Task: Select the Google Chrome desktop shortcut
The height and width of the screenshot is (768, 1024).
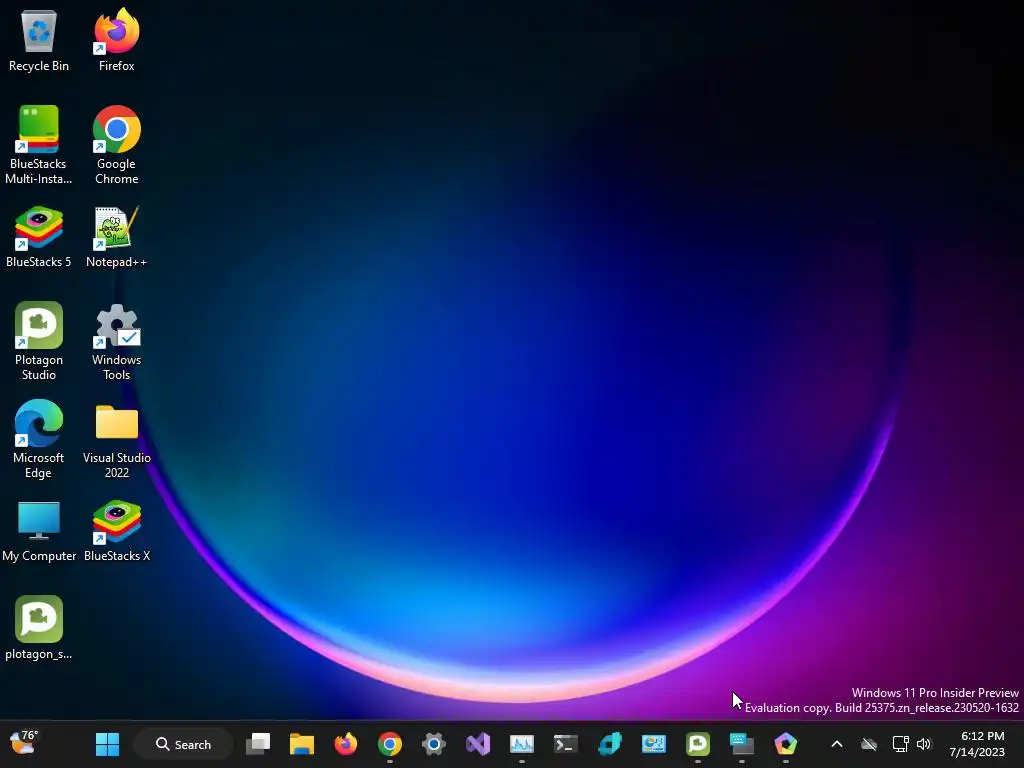Action: coord(116,145)
